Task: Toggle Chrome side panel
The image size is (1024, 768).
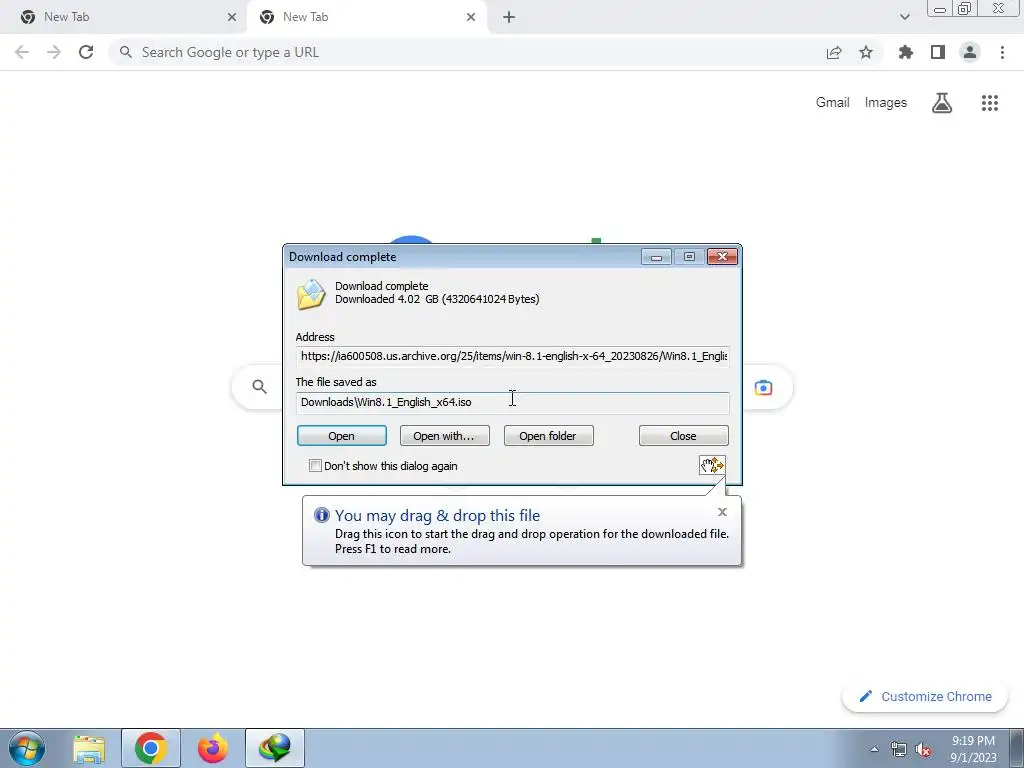Action: click(x=938, y=52)
